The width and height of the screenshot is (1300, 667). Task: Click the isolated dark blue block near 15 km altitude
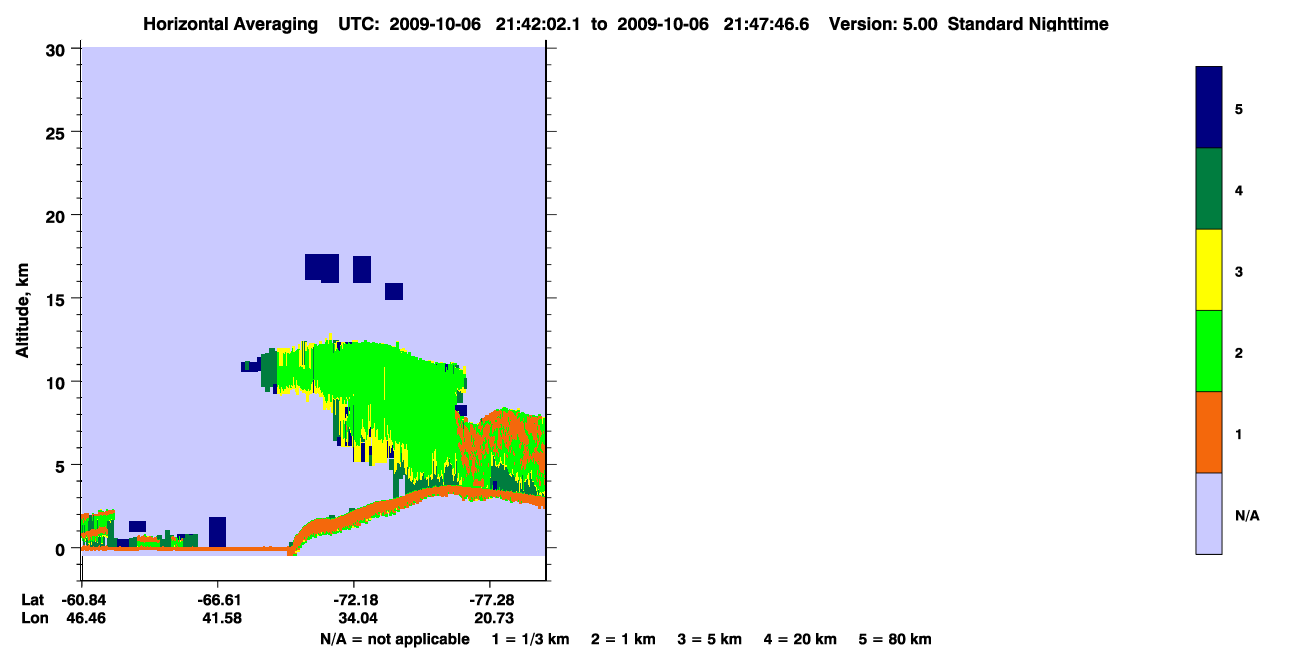(394, 291)
